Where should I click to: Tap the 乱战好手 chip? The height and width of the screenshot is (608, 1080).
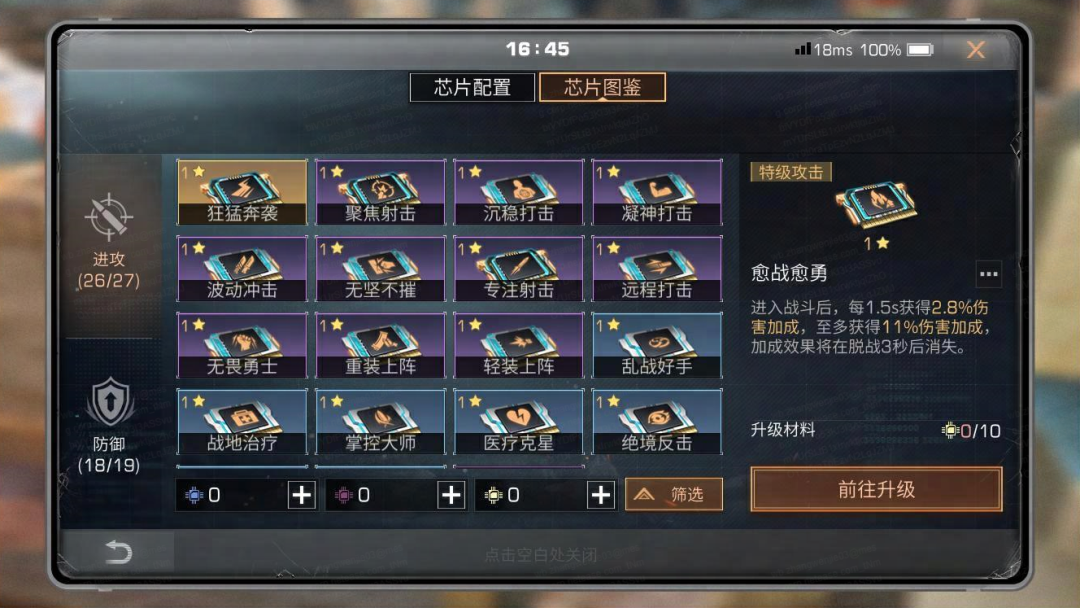(657, 345)
